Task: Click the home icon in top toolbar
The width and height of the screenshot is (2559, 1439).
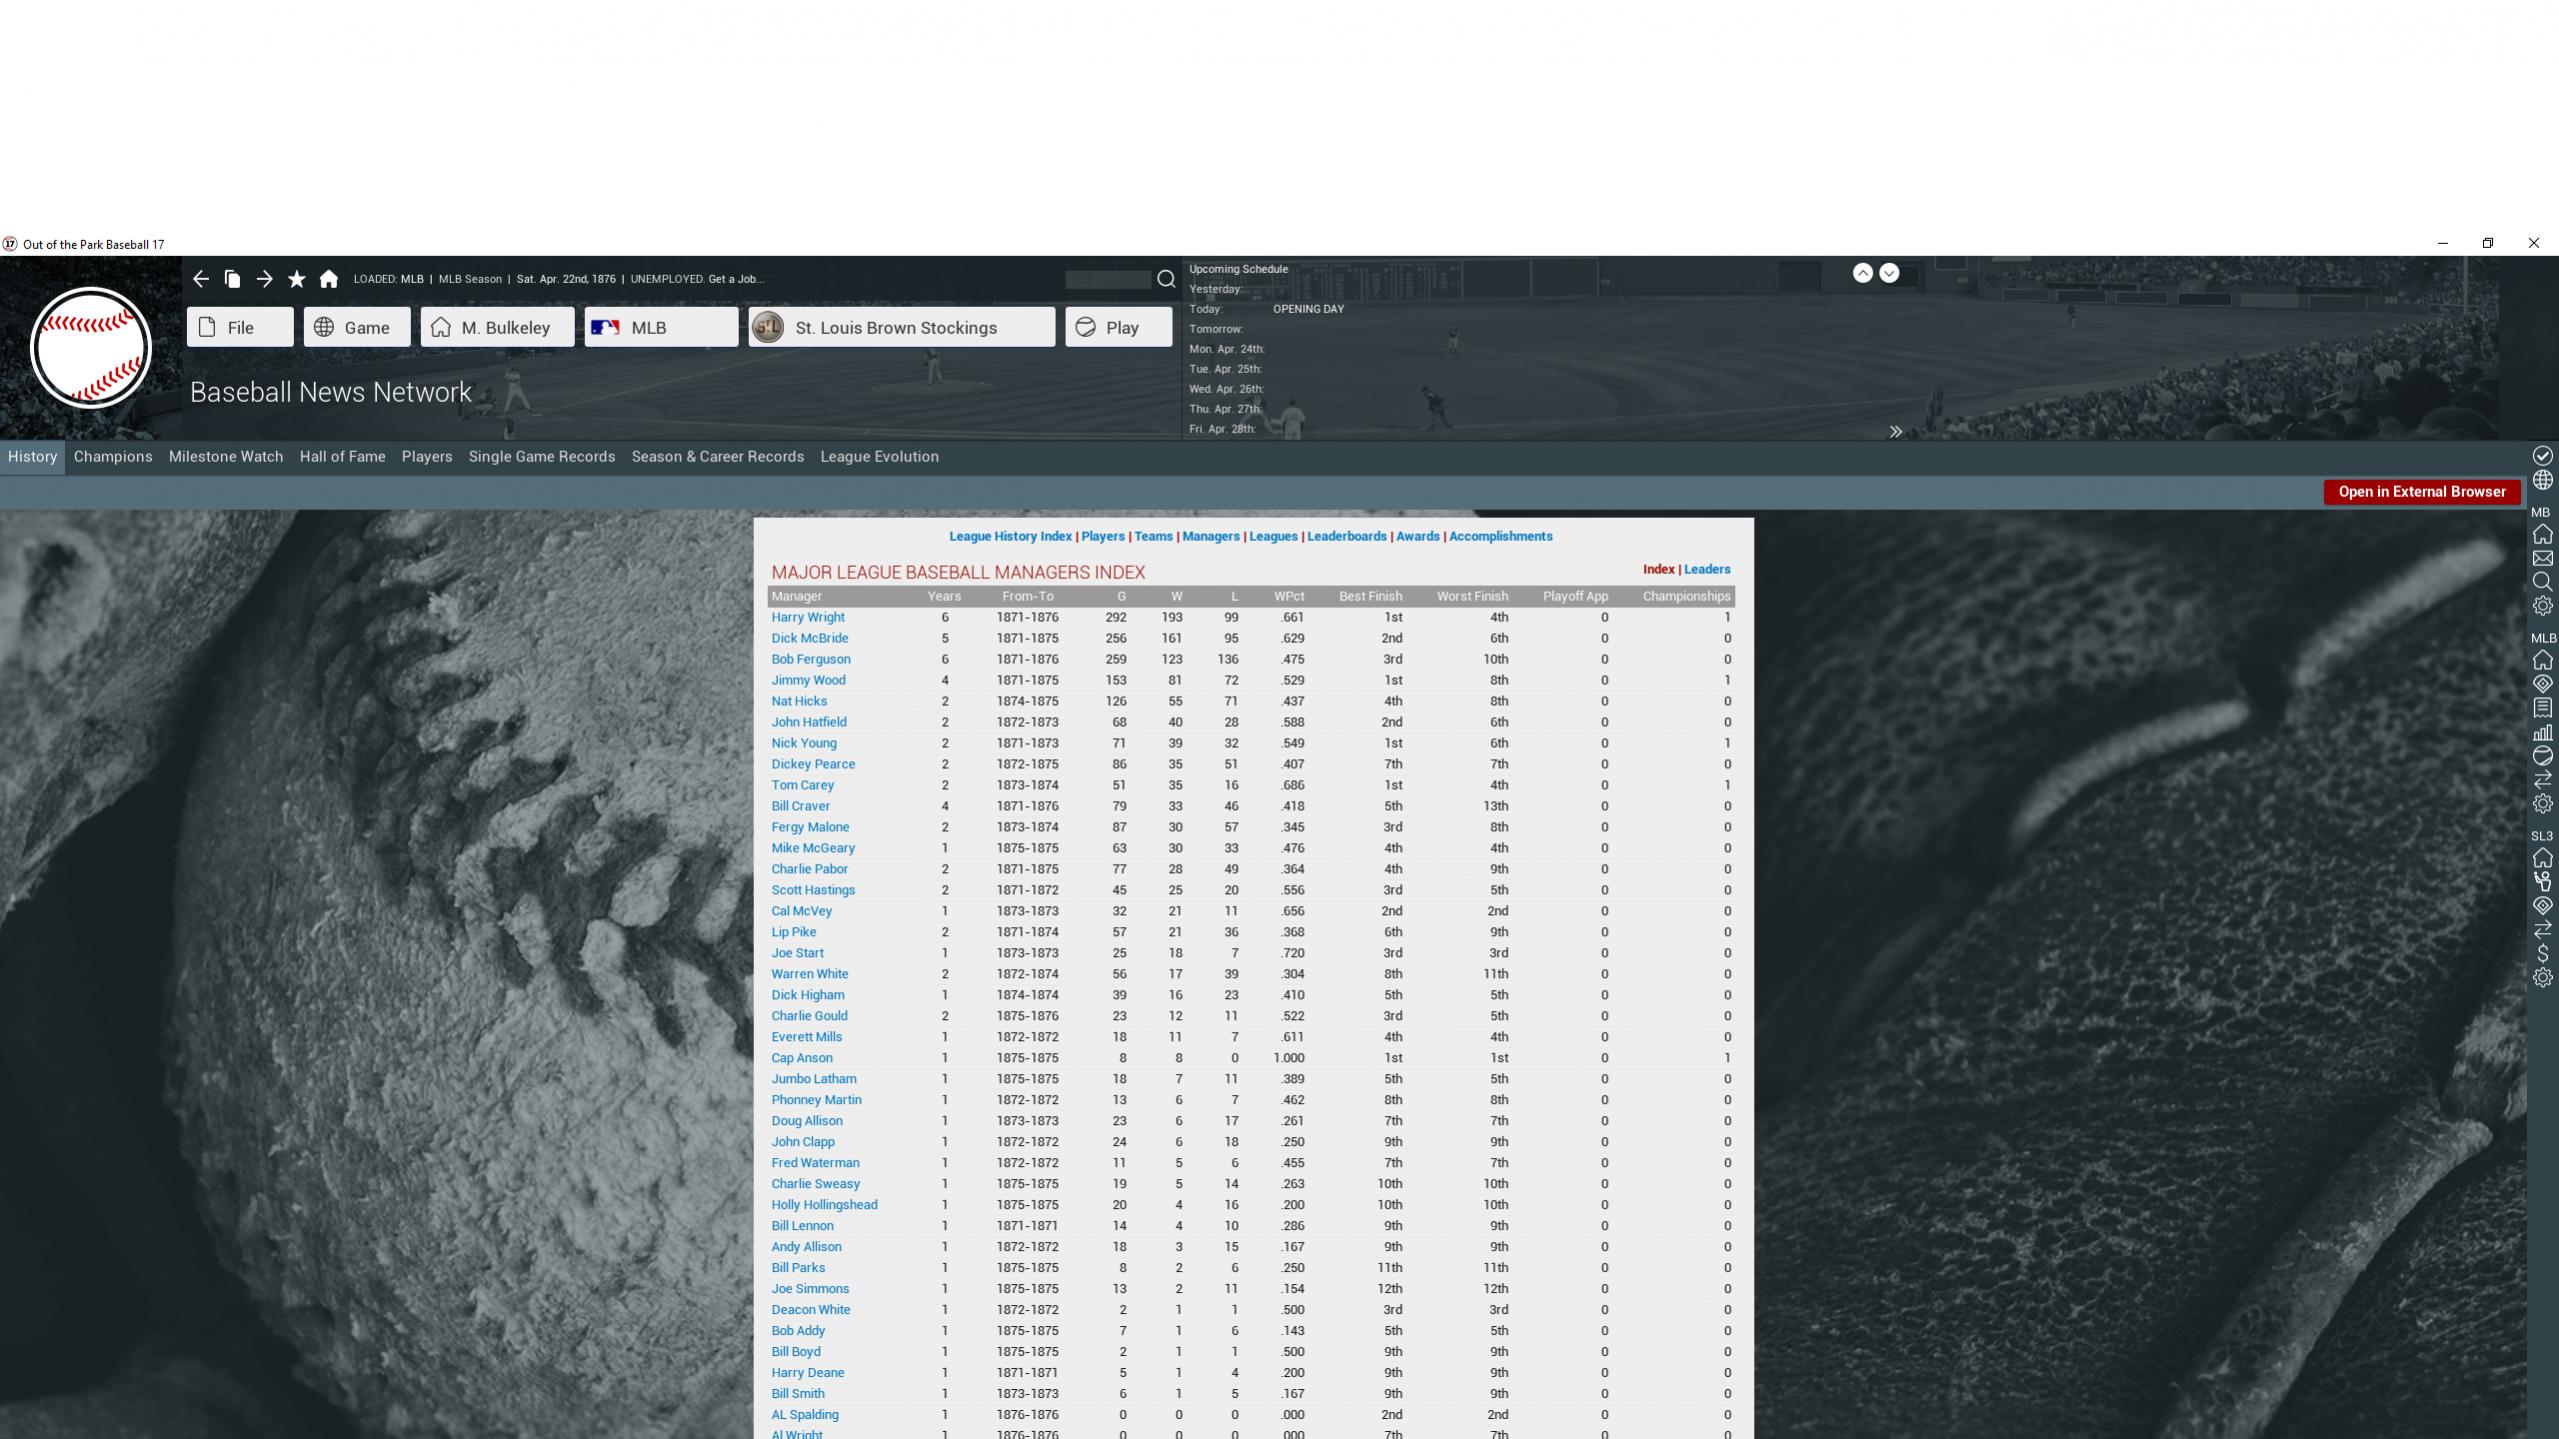Action: (x=329, y=279)
